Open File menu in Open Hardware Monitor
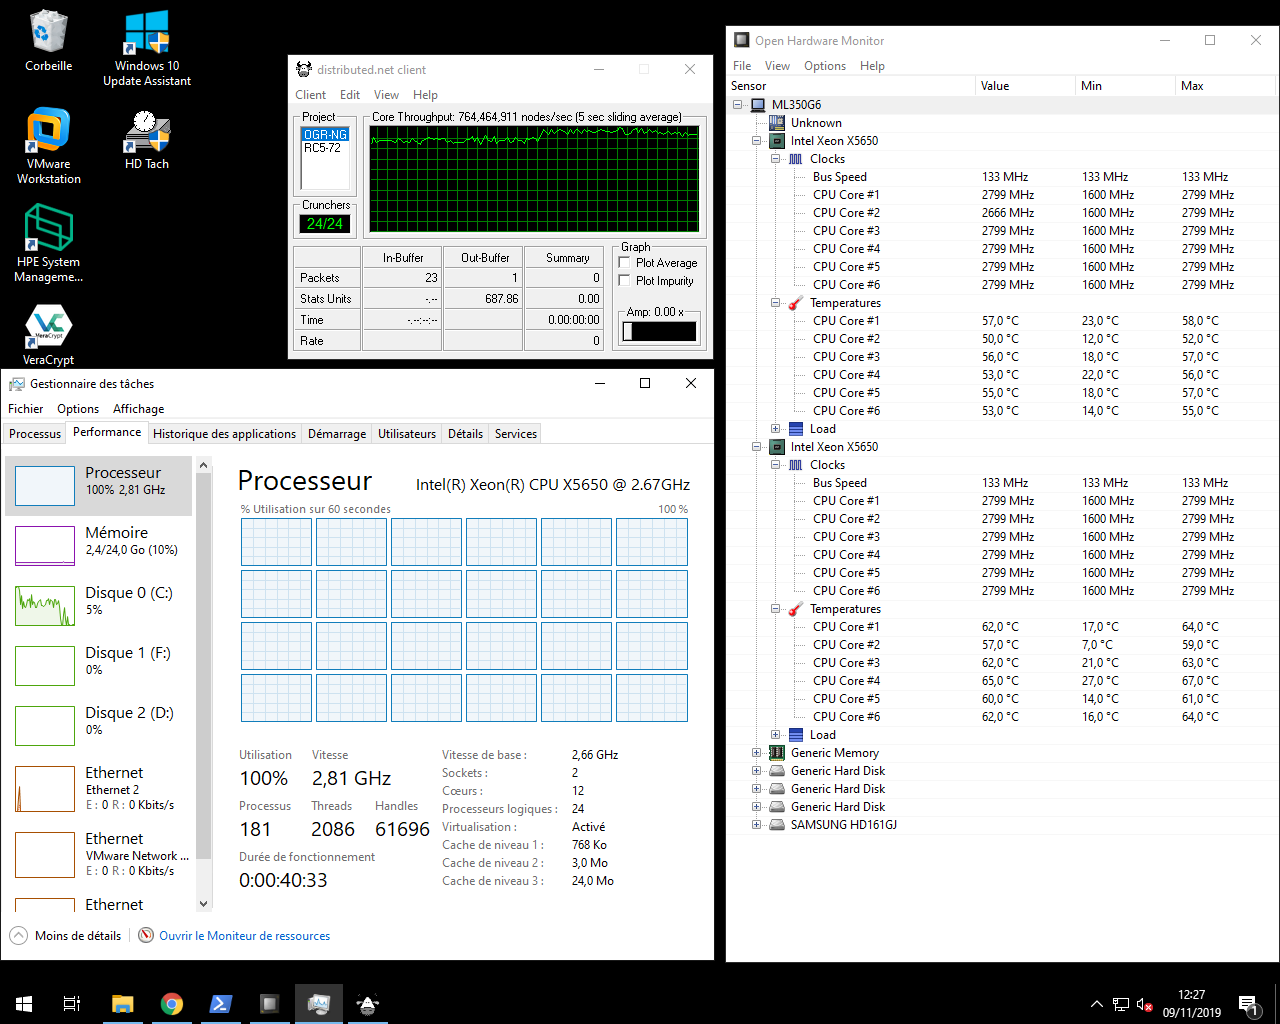The width and height of the screenshot is (1280, 1024). coord(742,66)
